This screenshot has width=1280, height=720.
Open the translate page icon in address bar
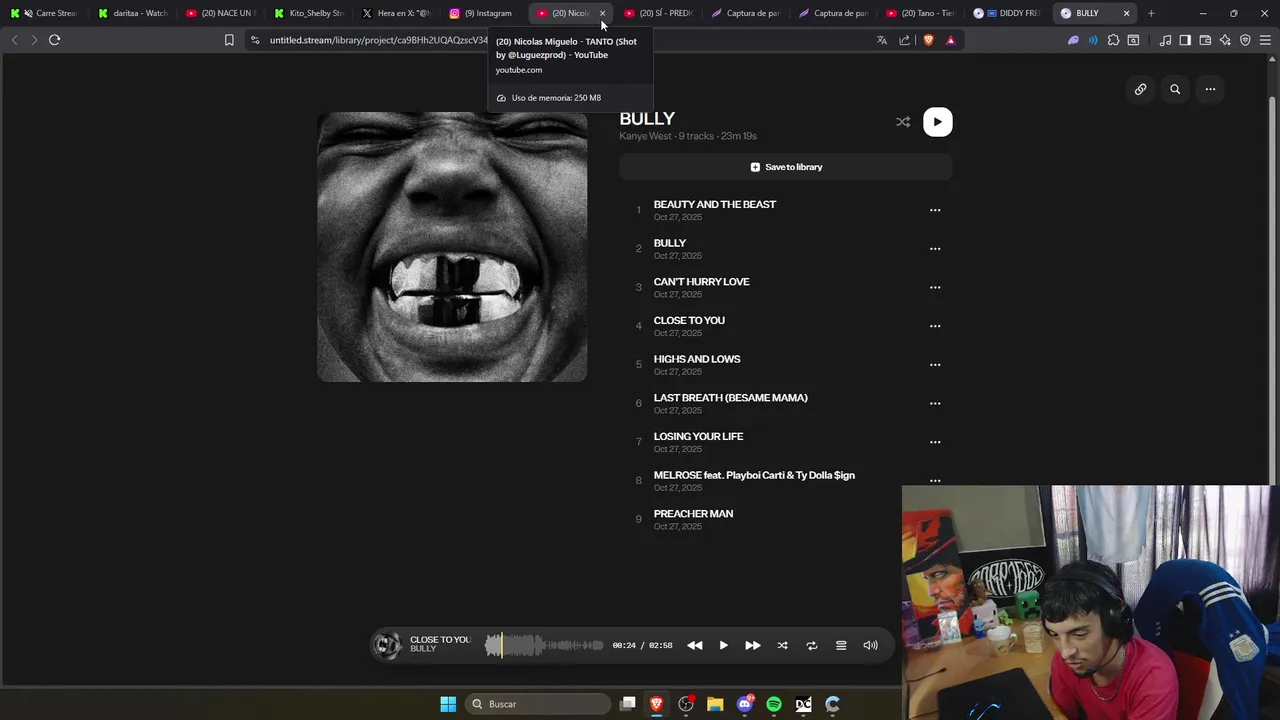pos(881,40)
